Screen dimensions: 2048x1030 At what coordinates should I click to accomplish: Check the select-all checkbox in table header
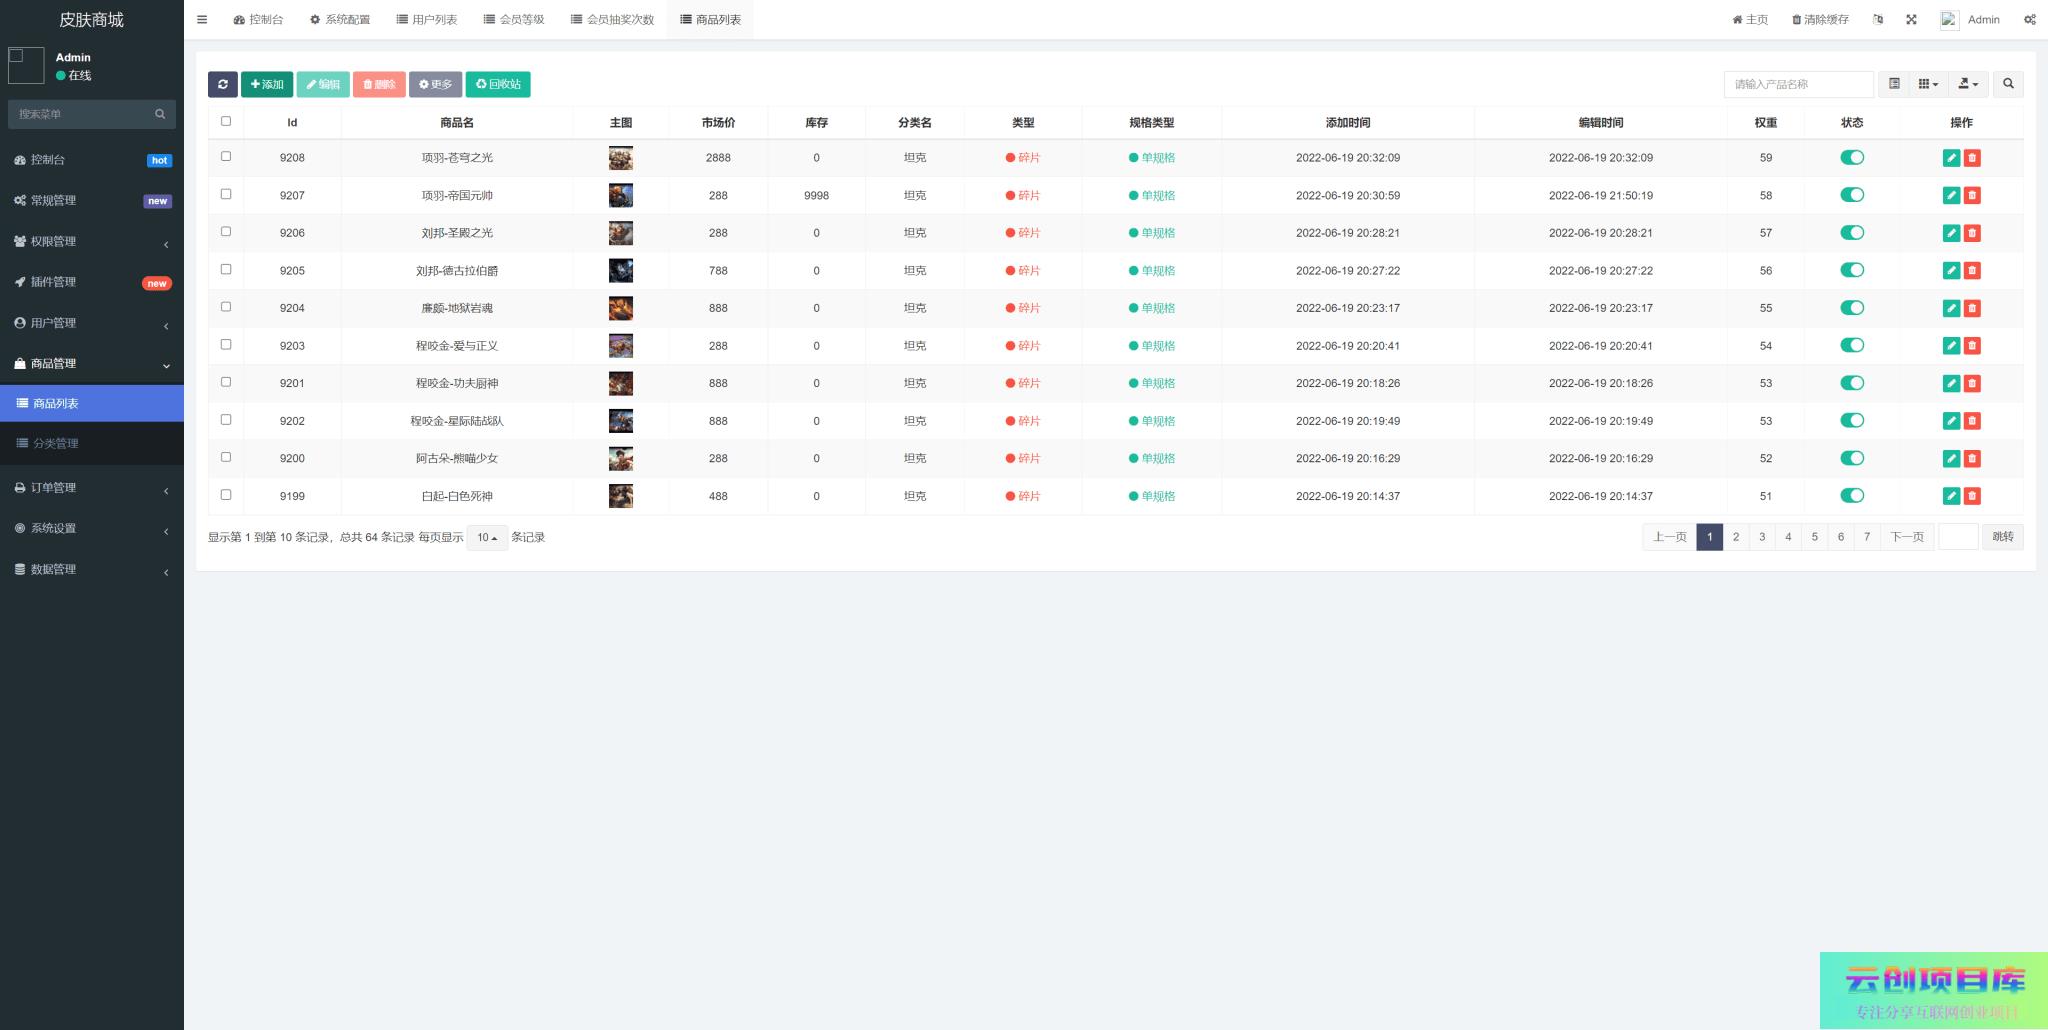click(x=226, y=121)
